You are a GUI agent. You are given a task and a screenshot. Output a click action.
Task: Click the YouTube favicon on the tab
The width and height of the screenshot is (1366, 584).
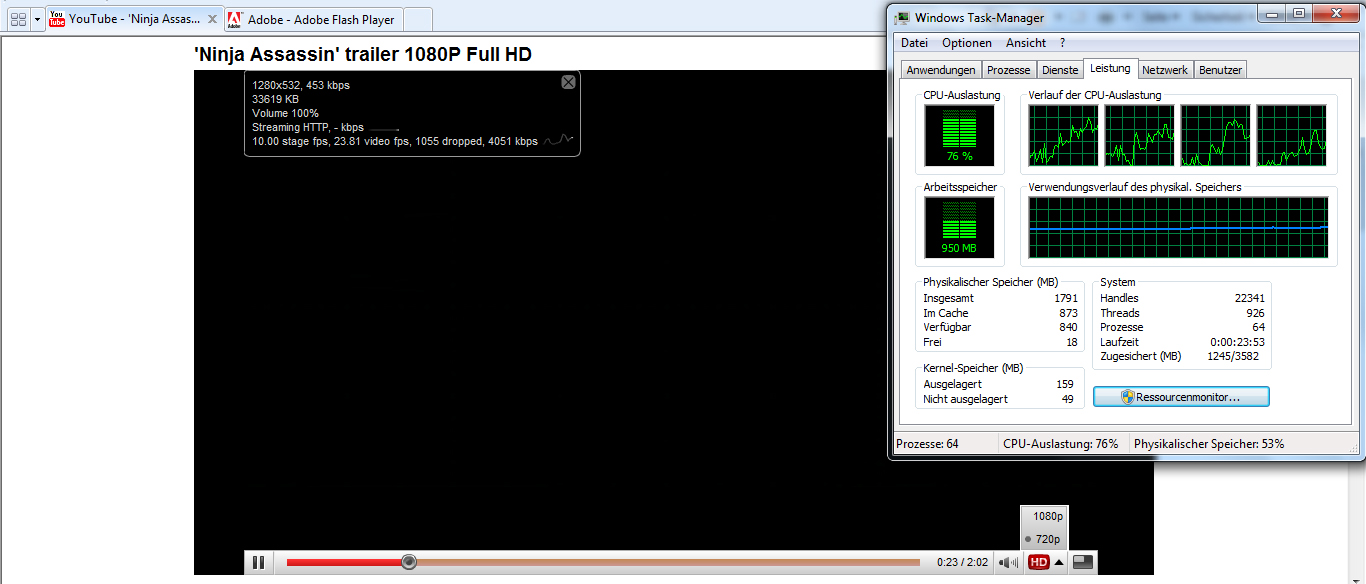click(57, 19)
